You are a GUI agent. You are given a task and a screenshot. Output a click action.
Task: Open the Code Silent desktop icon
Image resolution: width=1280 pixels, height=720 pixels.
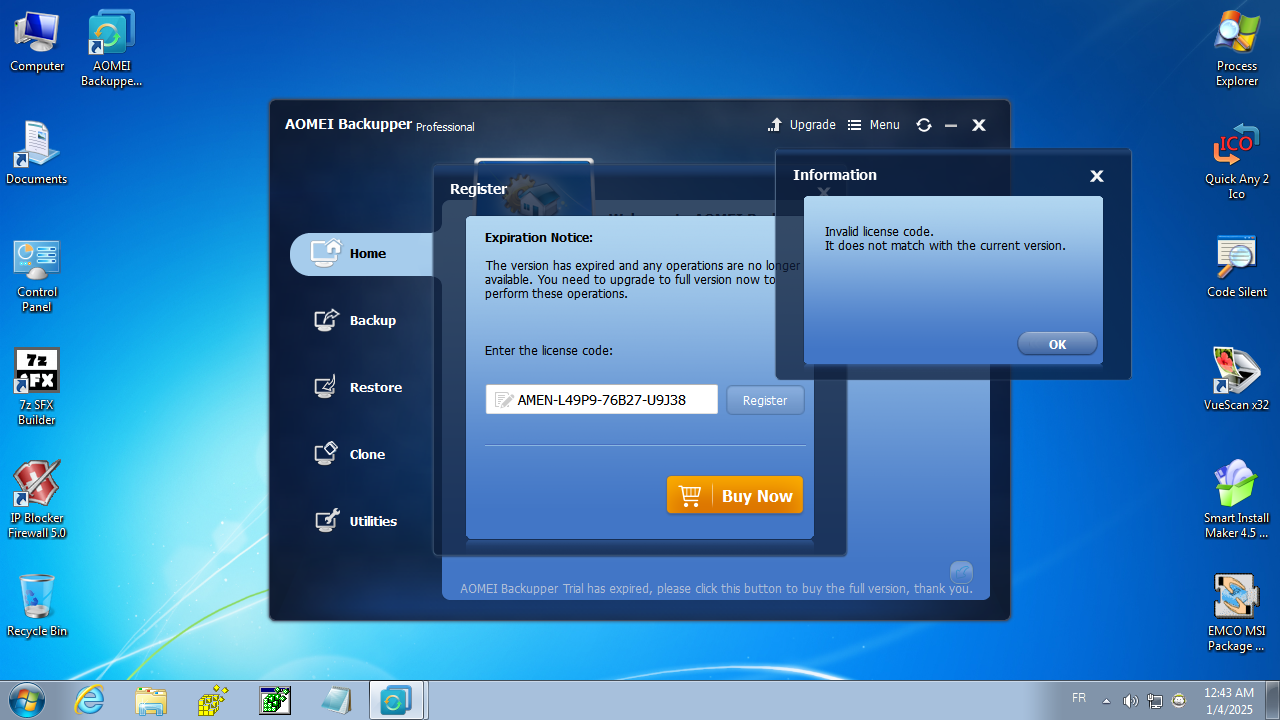1237,266
